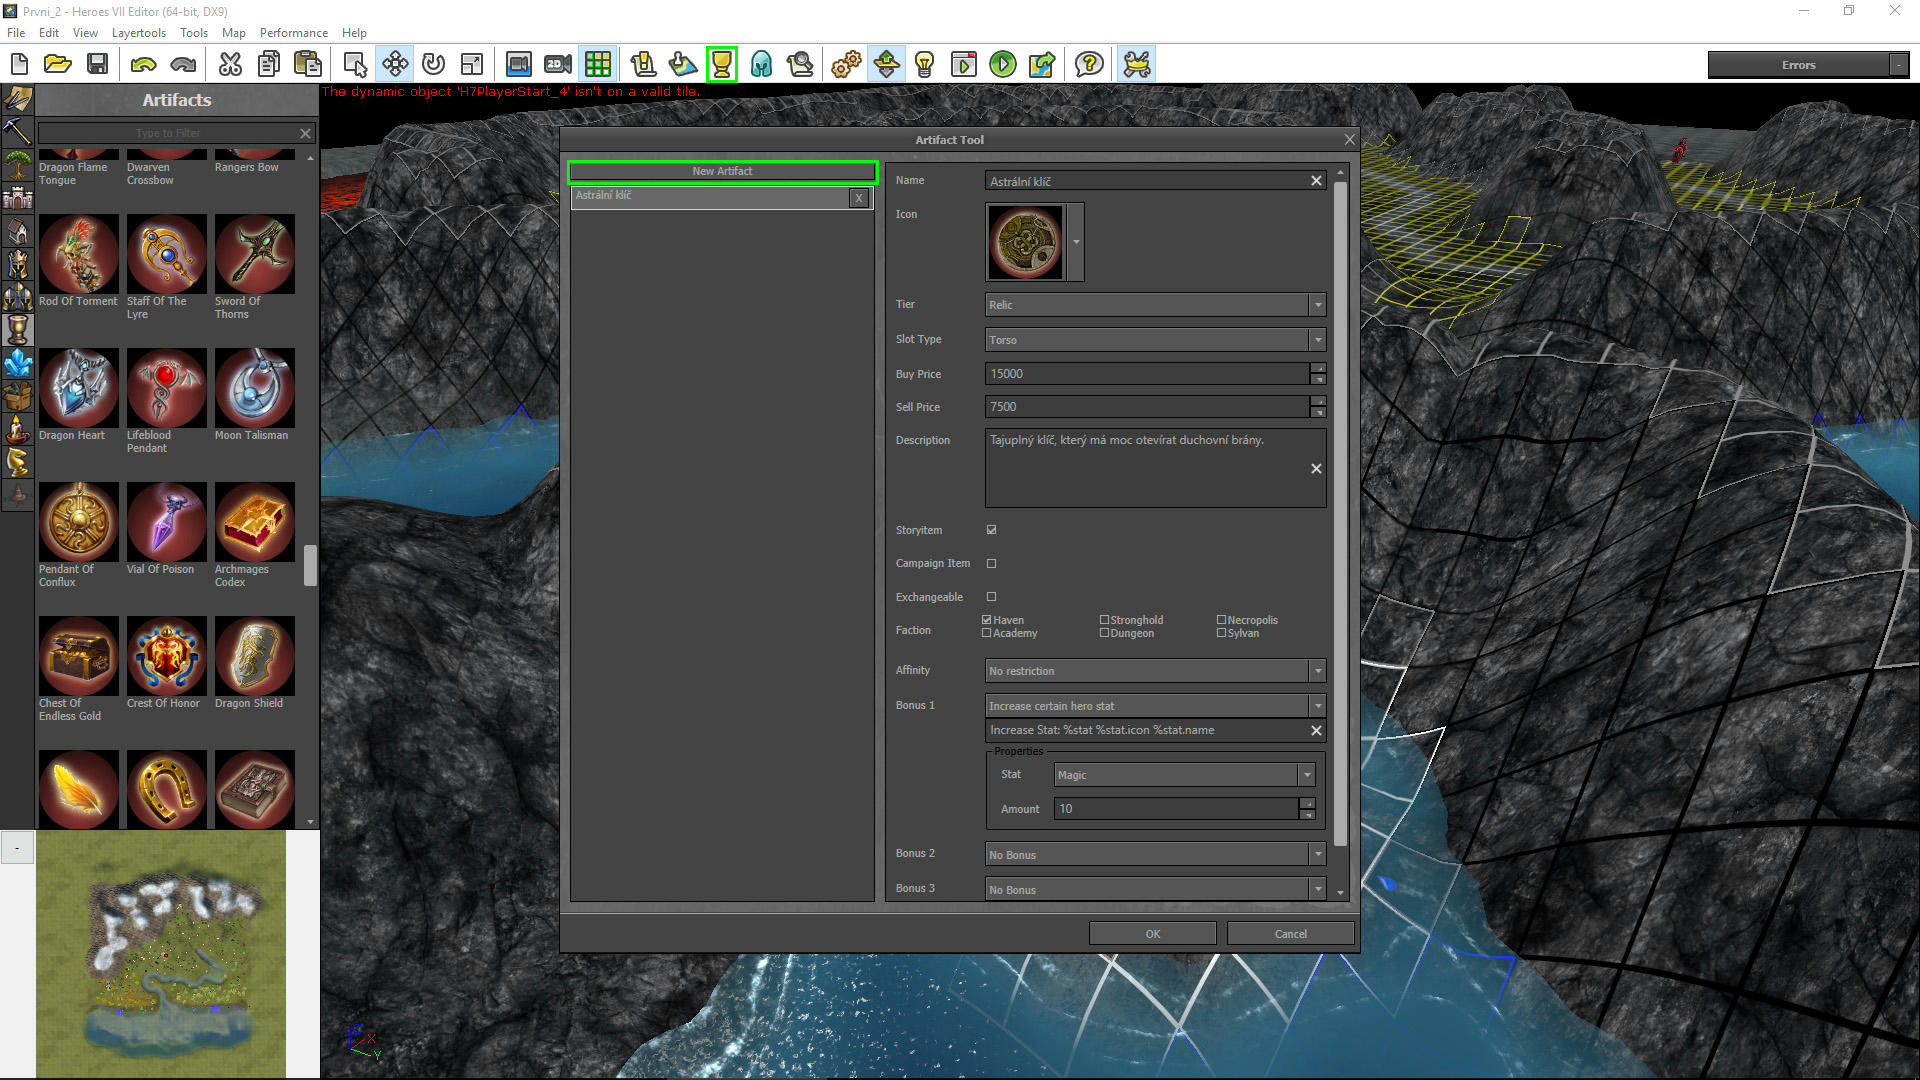Check the Sylvan faction checkbox
Image resolution: width=1920 pixels, height=1080 pixels.
(x=1221, y=633)
